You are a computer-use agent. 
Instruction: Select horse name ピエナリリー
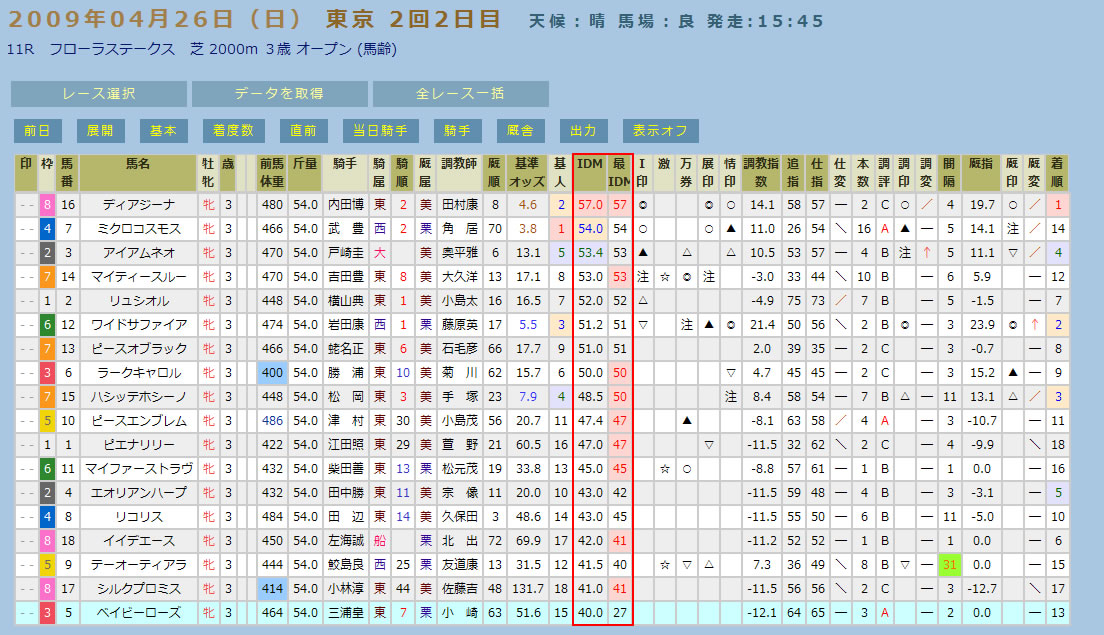[x=139, y=445]
